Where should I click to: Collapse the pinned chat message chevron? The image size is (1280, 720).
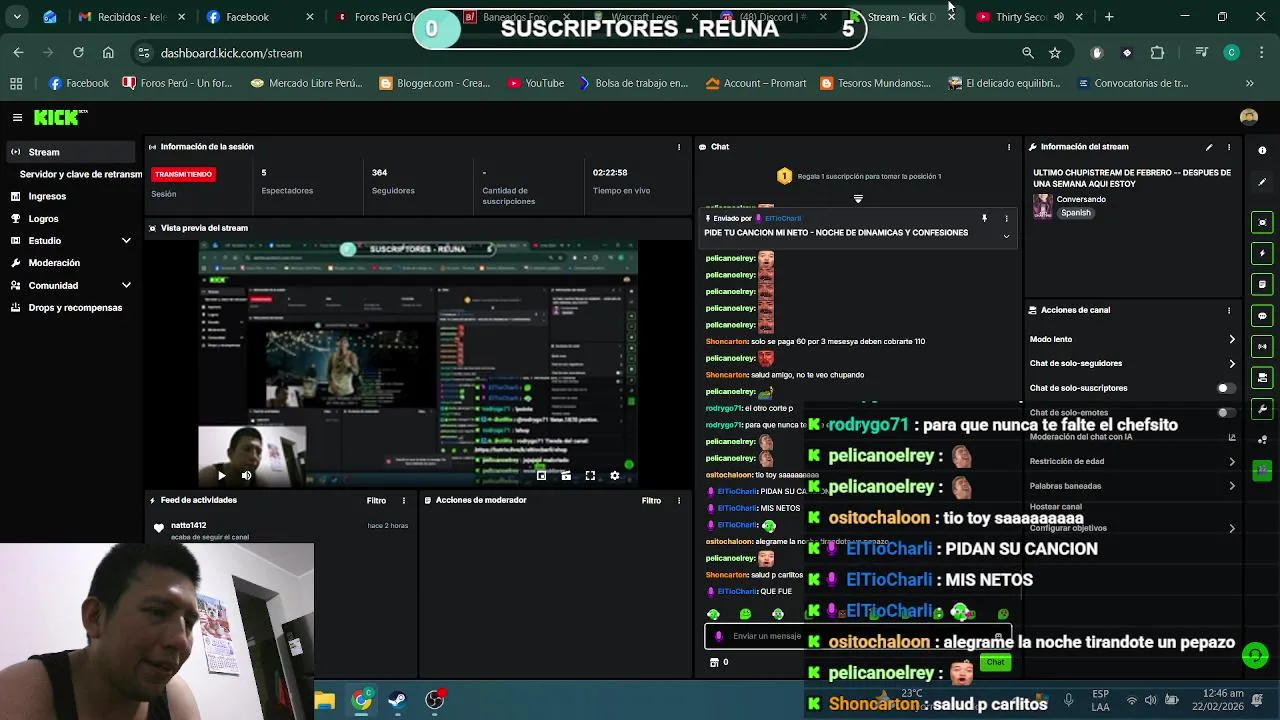click(x=1006, y=236)
